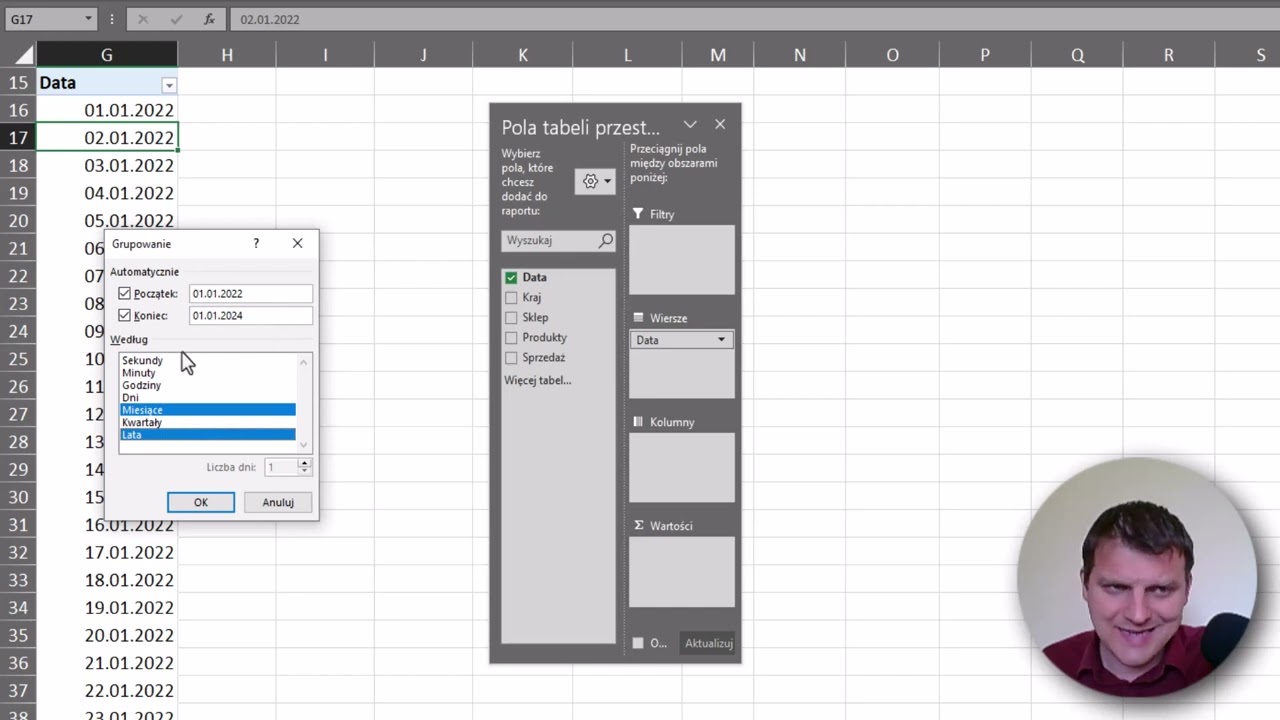Select row 17 header
1280x720 pixels.
point(18,138)
